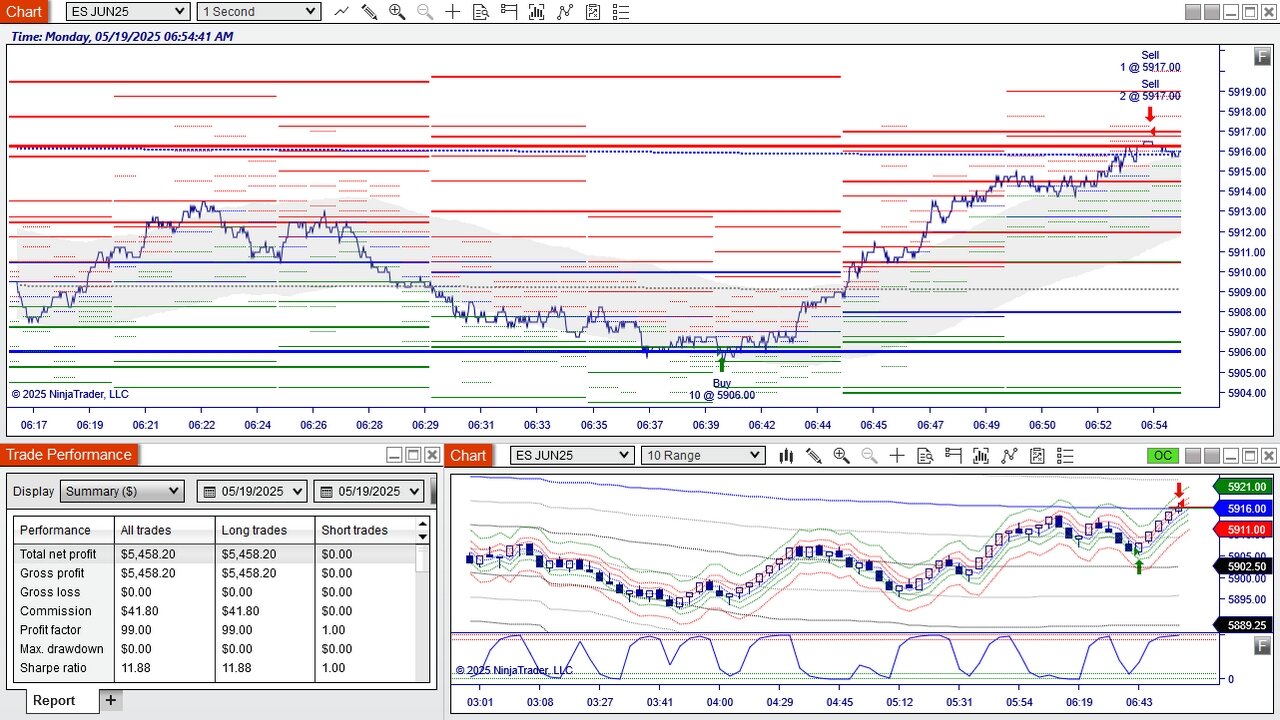Select the top Chart window tab
This screenshot has width=1280, height=720.
[x=24, y=12]
